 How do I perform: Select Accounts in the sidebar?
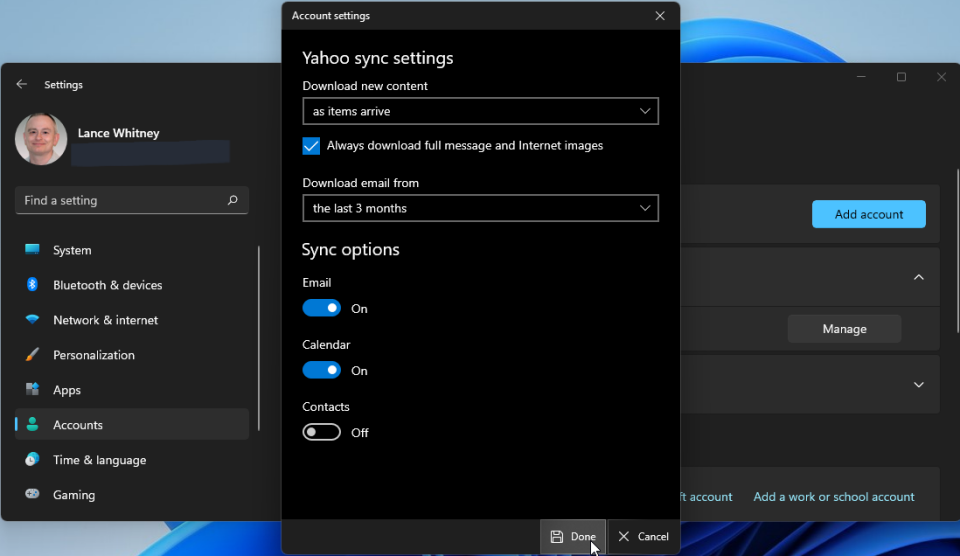78,425
